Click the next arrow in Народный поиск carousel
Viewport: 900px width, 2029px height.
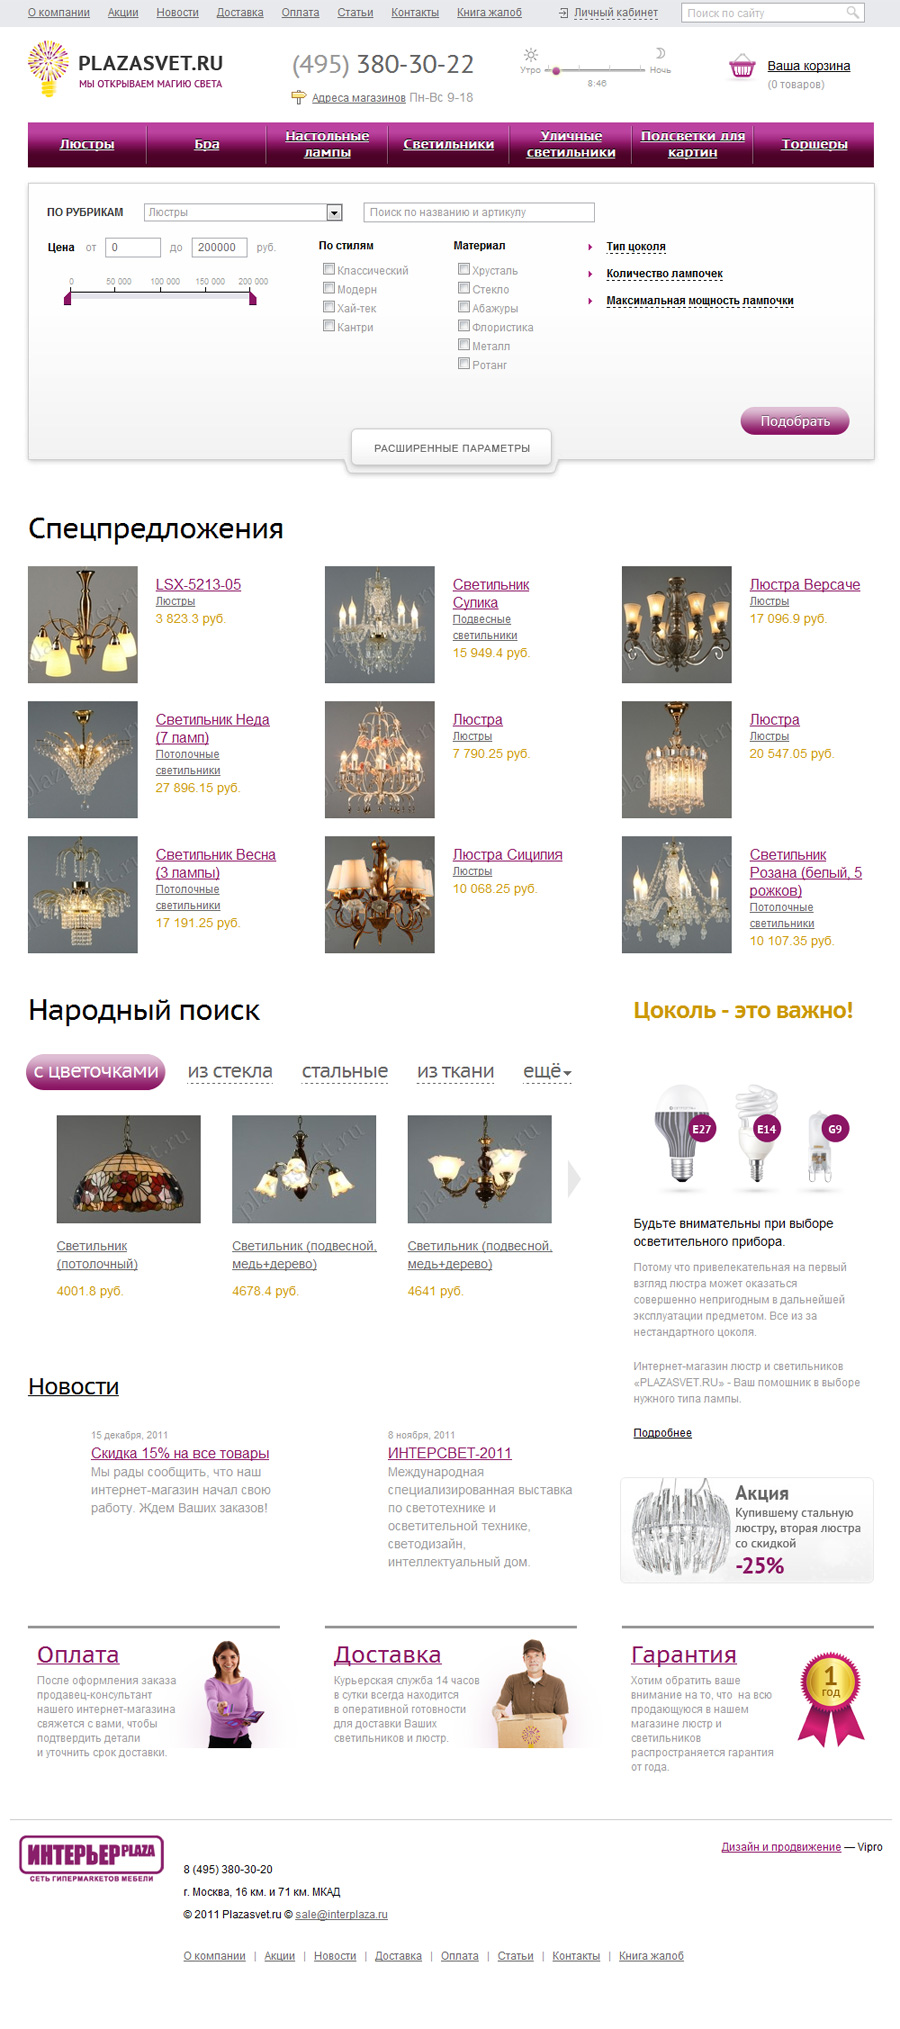[574, 1178]
